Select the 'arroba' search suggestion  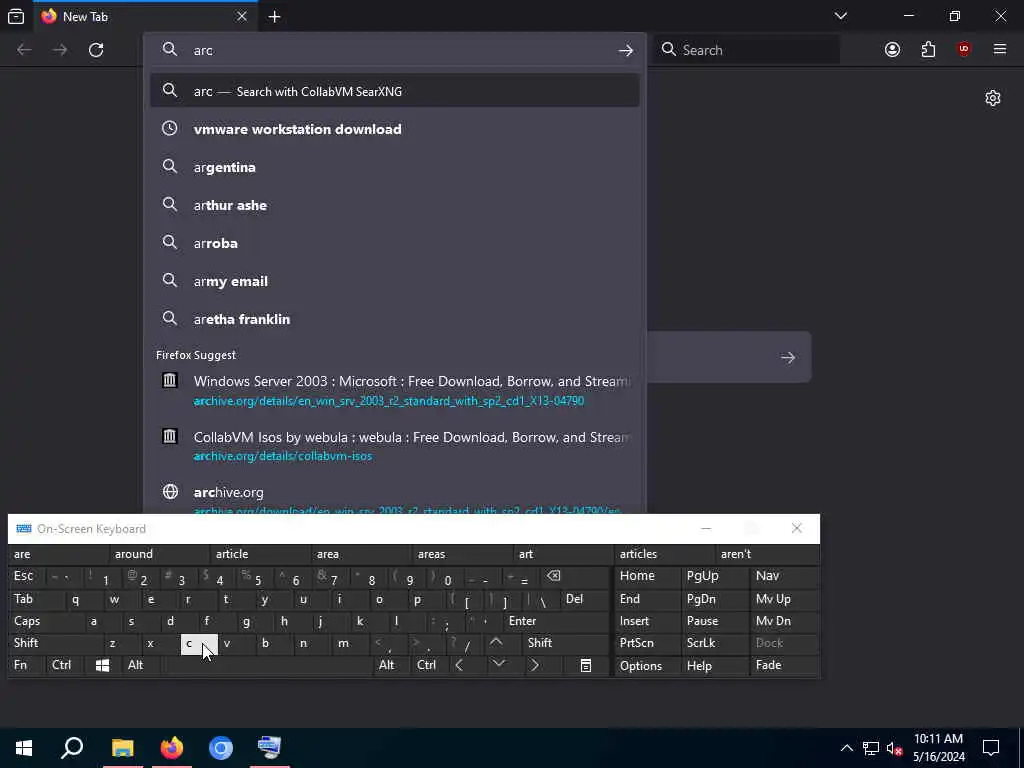(x=394, y=243)
